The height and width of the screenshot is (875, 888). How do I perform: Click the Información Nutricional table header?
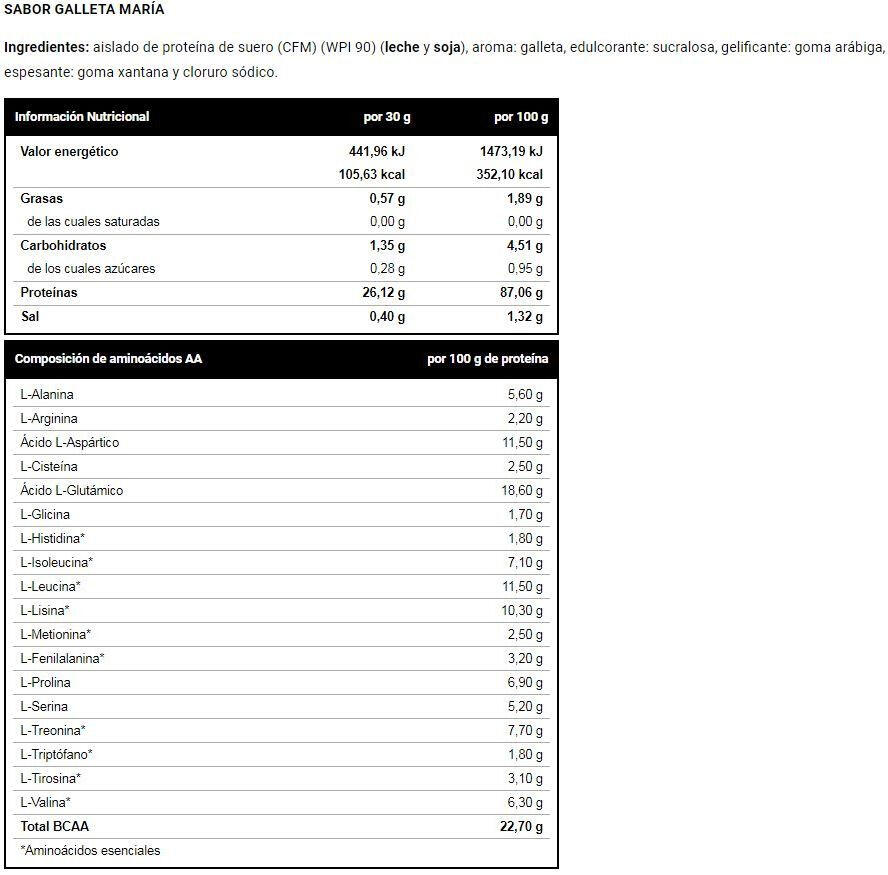[82, 117]
